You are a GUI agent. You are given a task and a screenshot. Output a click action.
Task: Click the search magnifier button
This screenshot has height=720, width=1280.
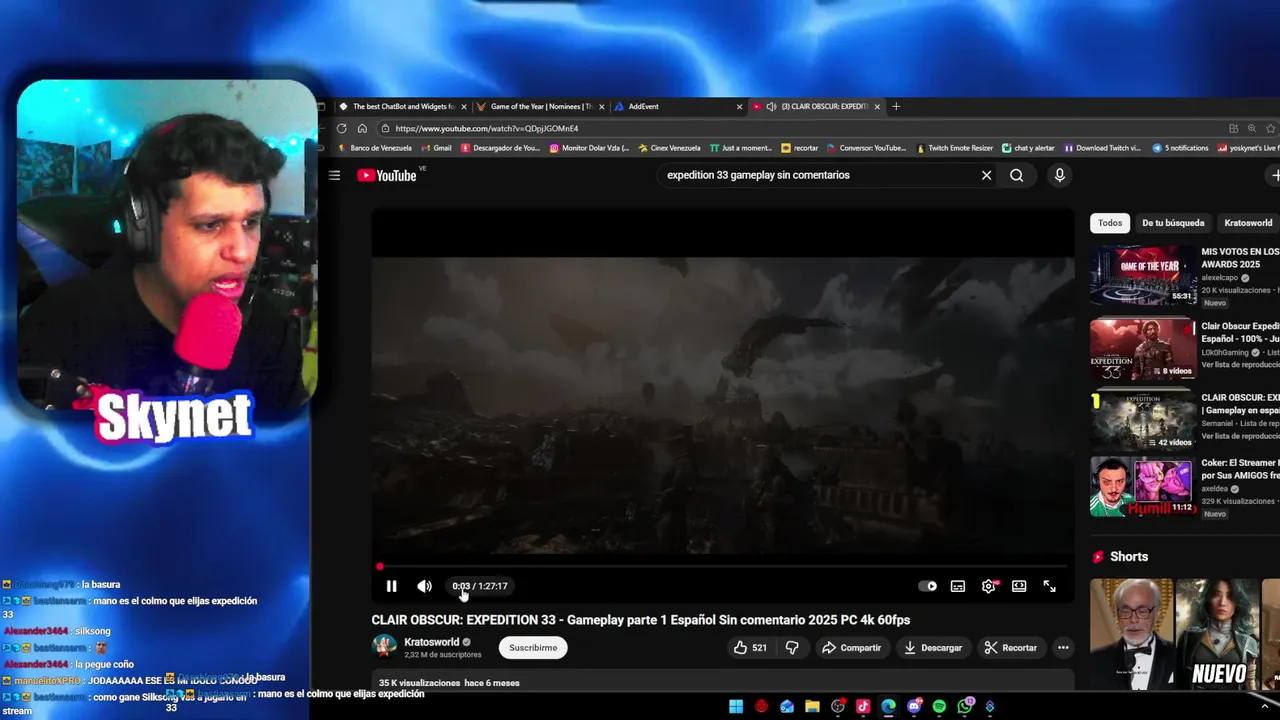[1016, 175]
